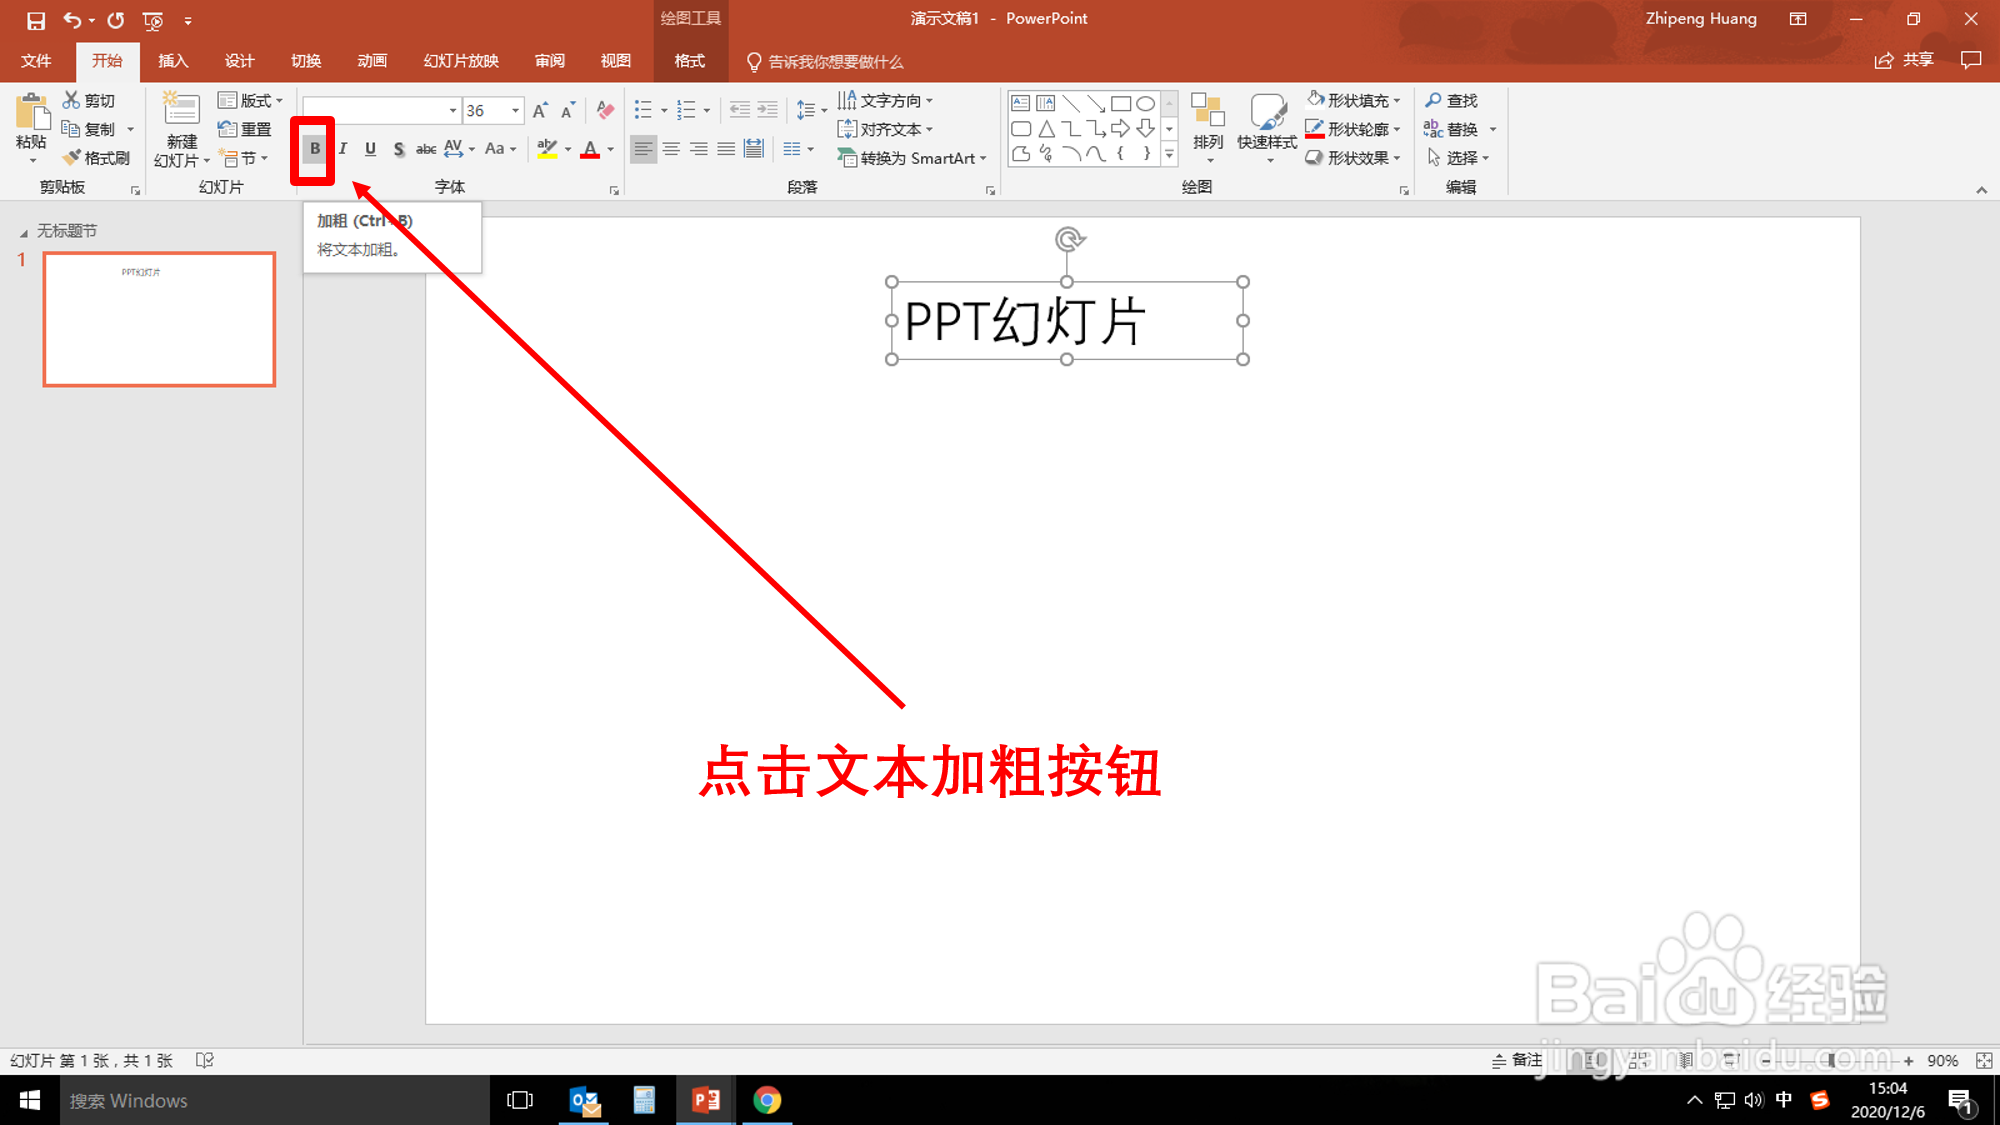The height and width of the screenshot is (1125, 2000).
Task: Click the Increase Font Size icon
Action: click(x=540, y=110)
